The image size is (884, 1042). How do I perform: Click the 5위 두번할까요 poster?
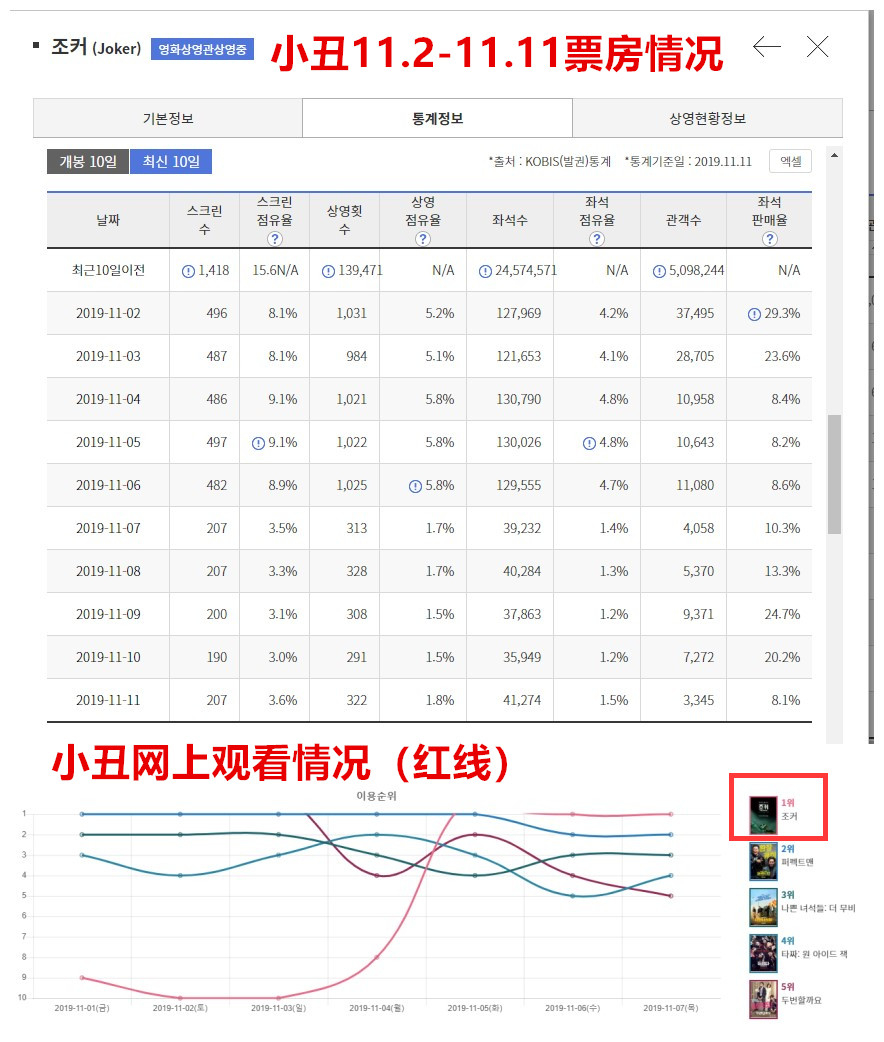coord(762,1001)
